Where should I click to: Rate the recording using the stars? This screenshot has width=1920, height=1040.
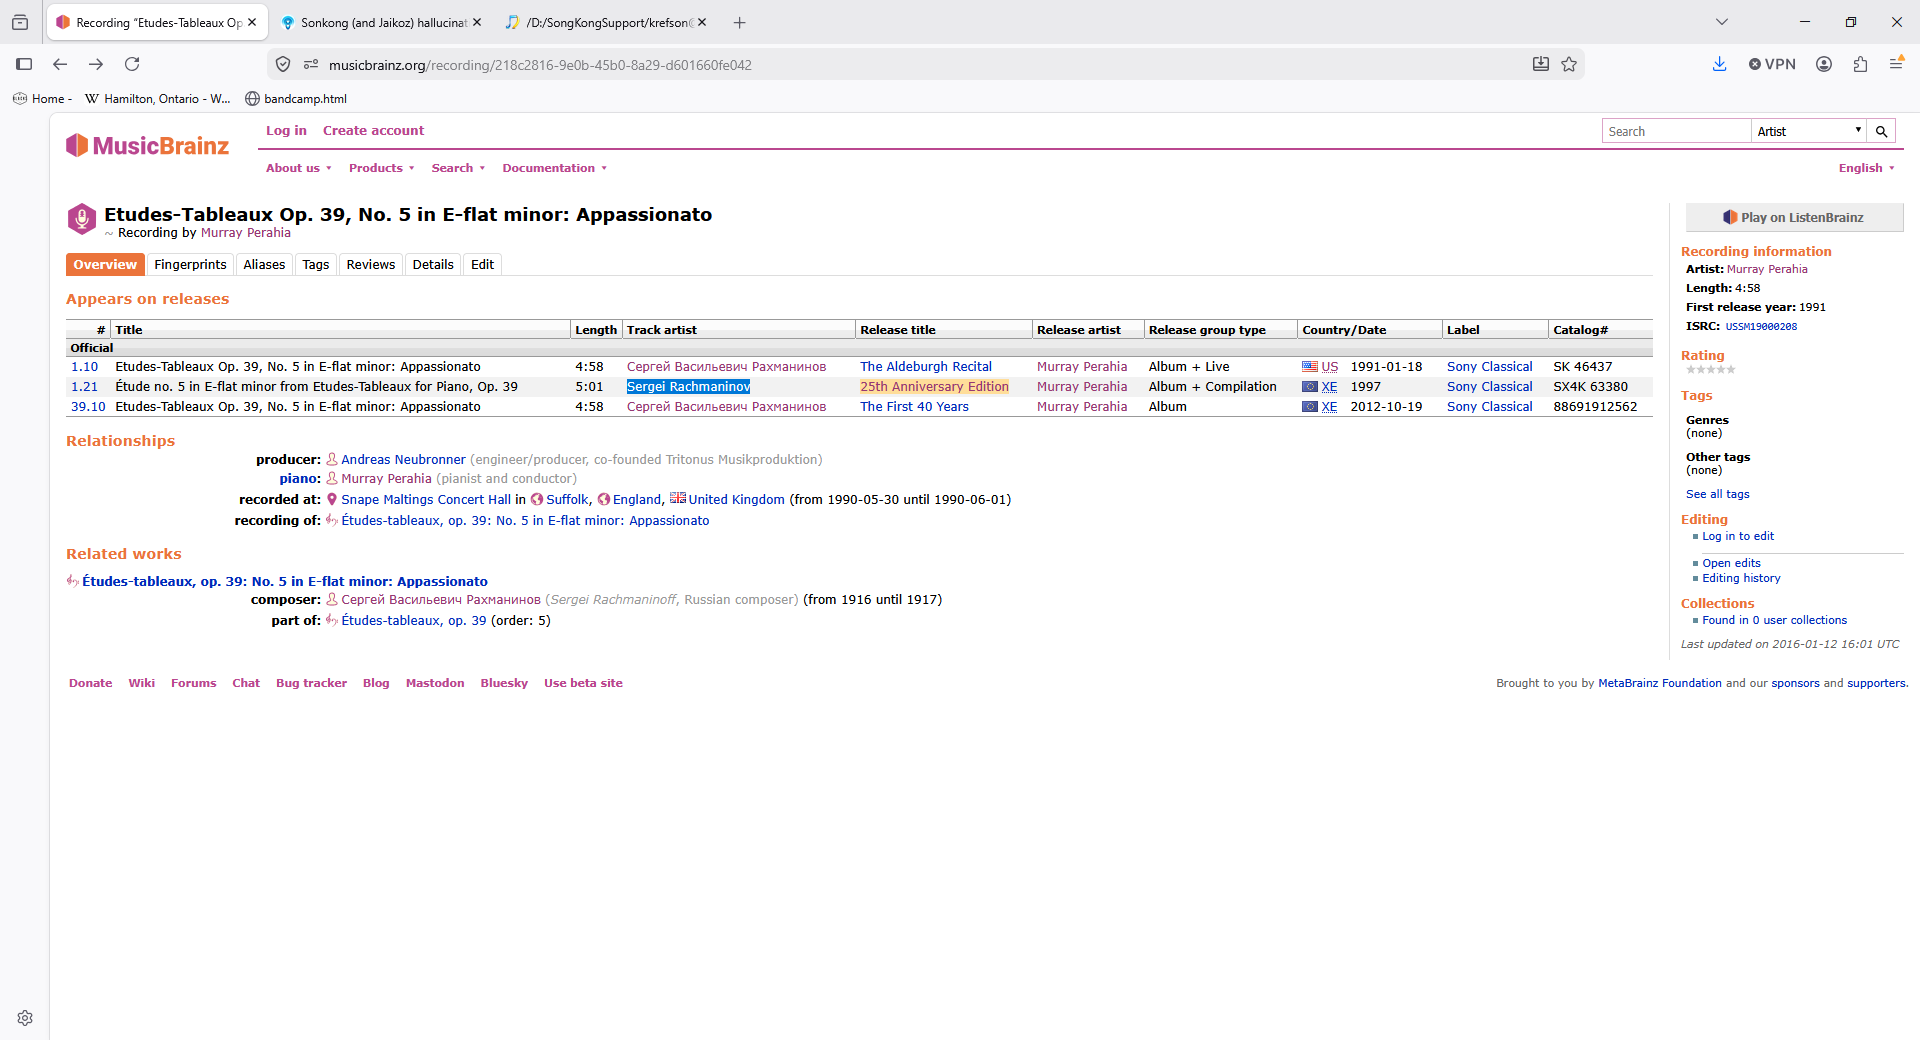point(1710,370)
